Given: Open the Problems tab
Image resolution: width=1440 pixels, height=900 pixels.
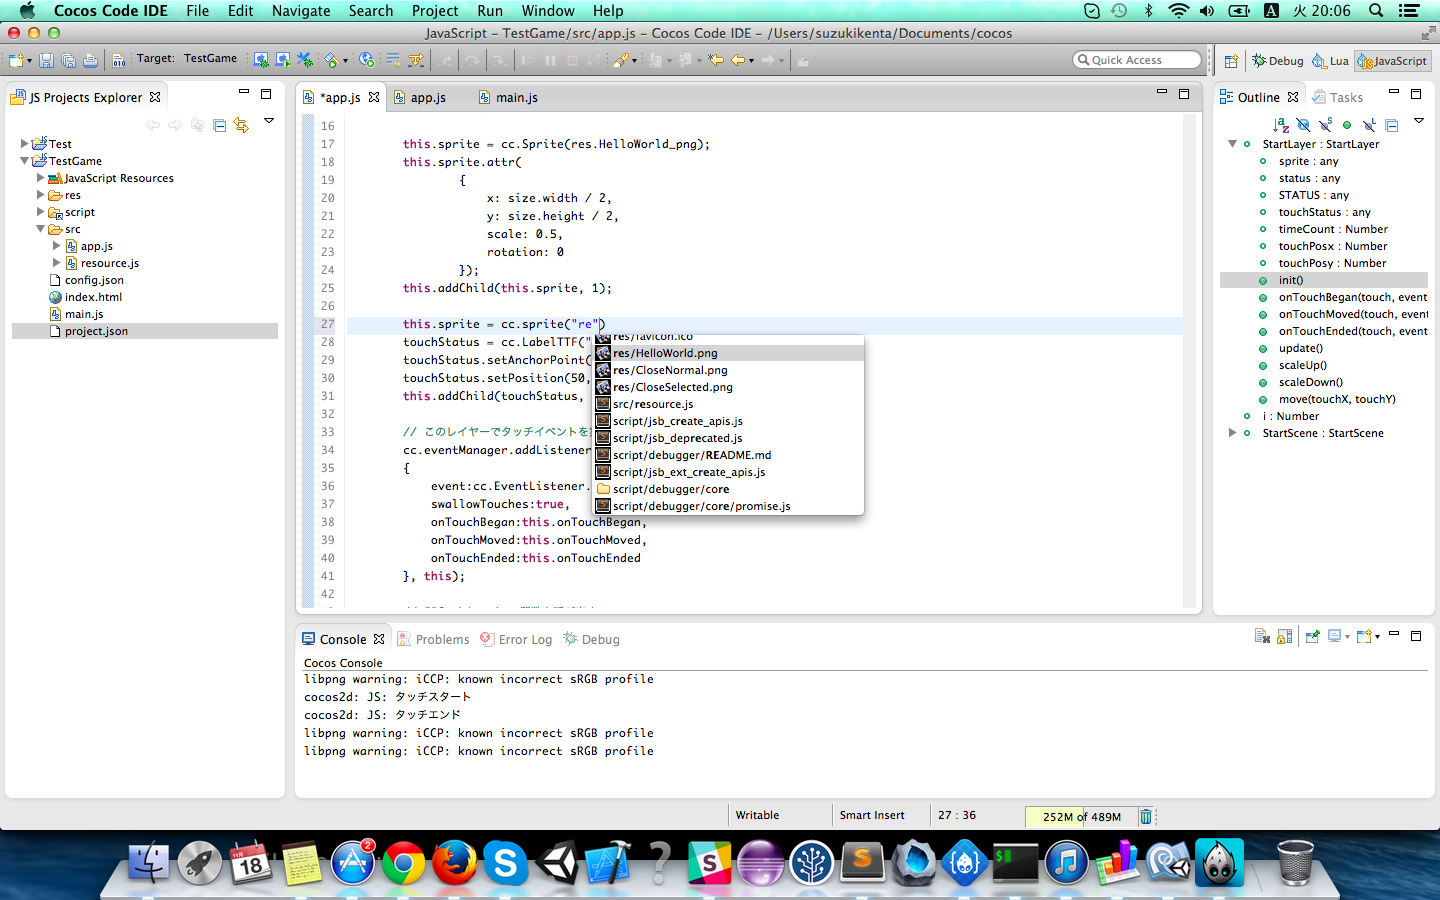Looking at the screenshot, I should tap(433, 639).
